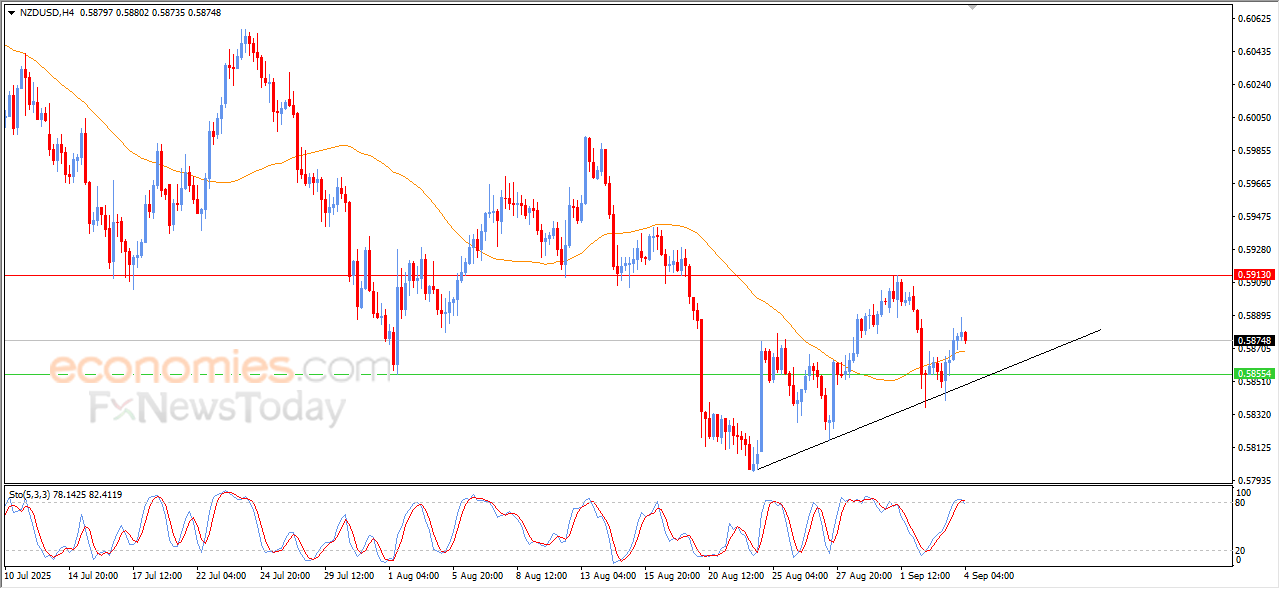Click the 8 Aug 12:00 time label

pyautogui.click(x=541, y=576)
